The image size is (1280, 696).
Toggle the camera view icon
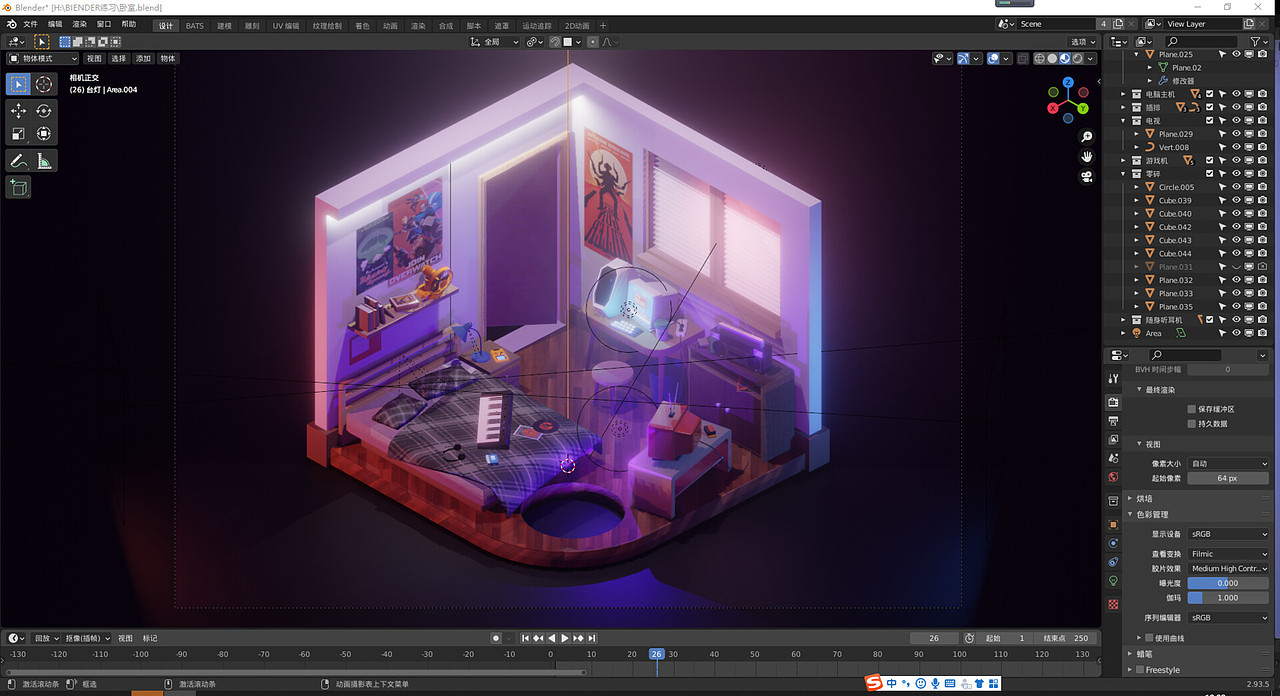(1087, 177)
